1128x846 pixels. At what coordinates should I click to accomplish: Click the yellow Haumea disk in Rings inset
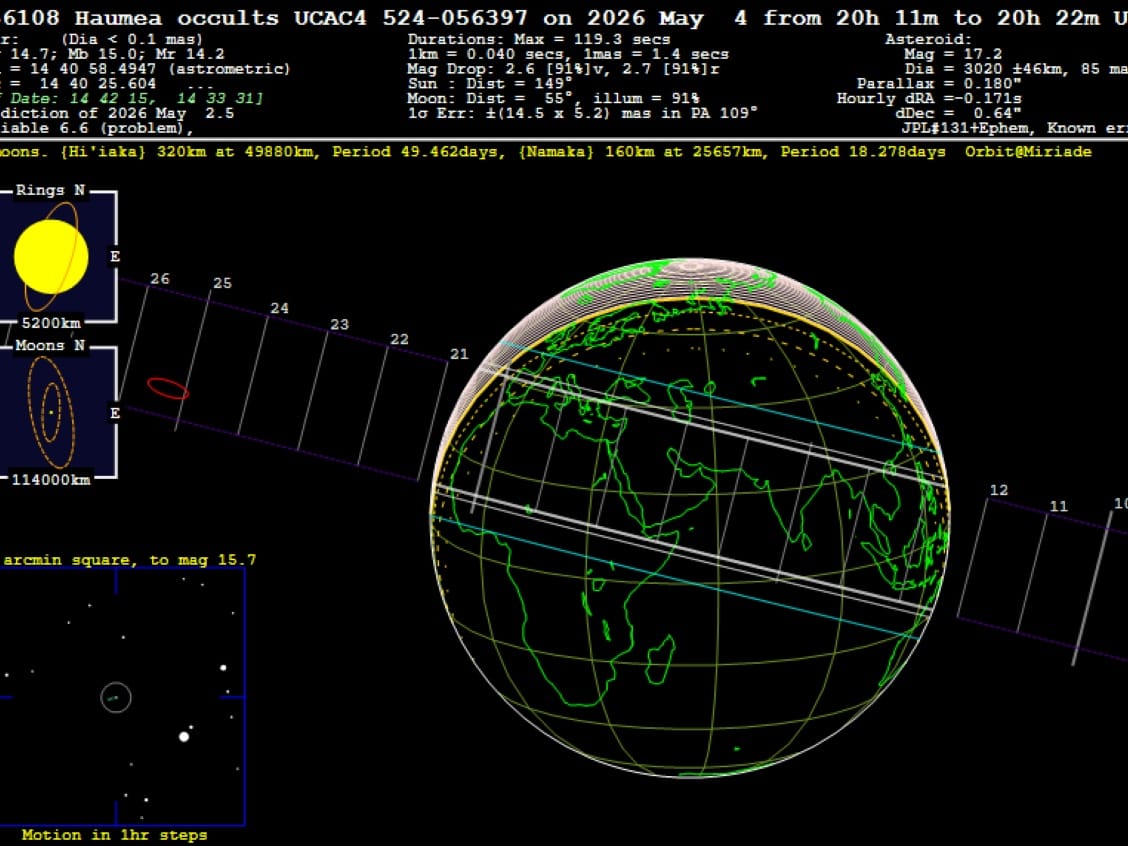click(x=51, y=257)
